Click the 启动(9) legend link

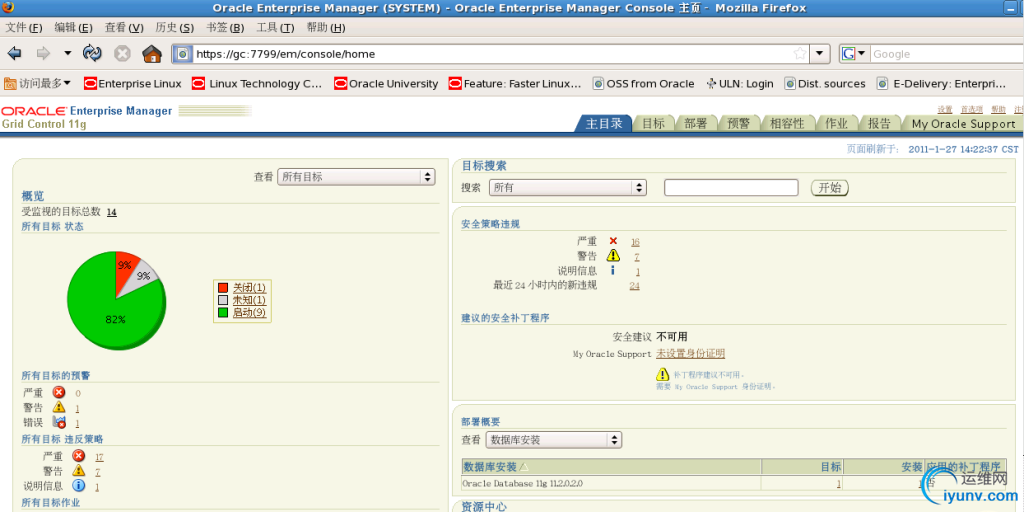coord(249,312)
